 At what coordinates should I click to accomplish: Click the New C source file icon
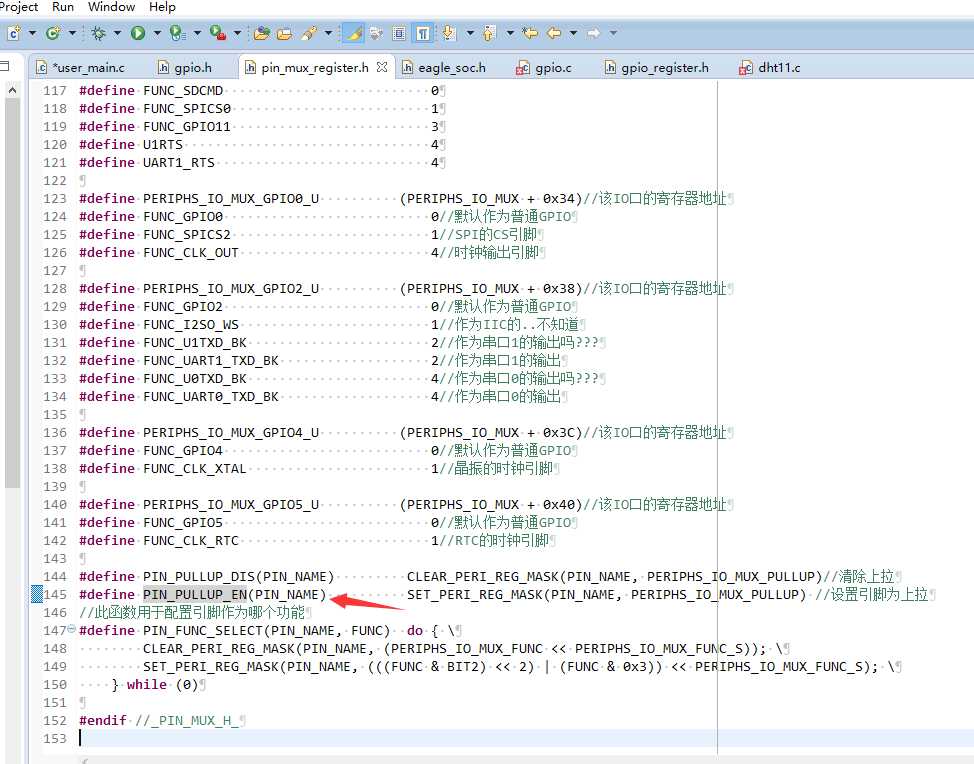click(x=14, y=33)
